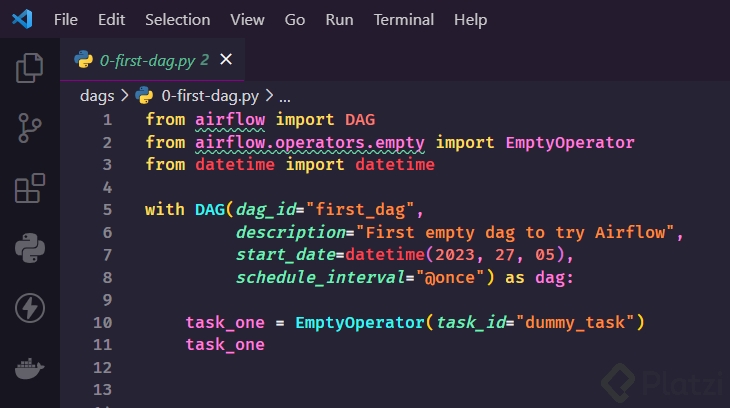Click "first_dag" string
Image resolution: width=730 pixels, height=408 pixels.
tap(360, 210)
